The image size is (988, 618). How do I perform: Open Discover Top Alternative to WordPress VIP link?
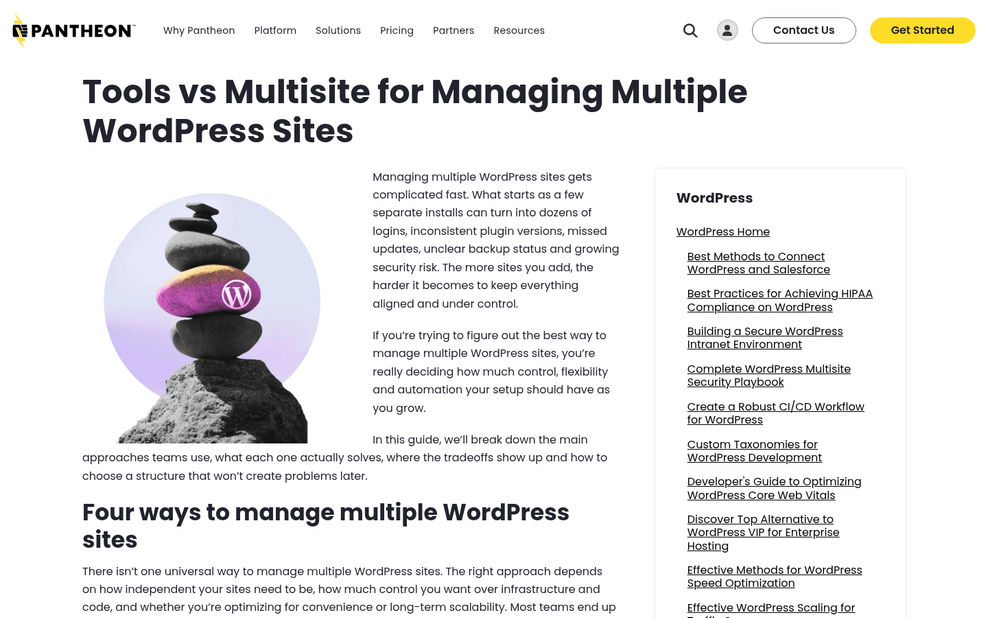coord(762,532)
